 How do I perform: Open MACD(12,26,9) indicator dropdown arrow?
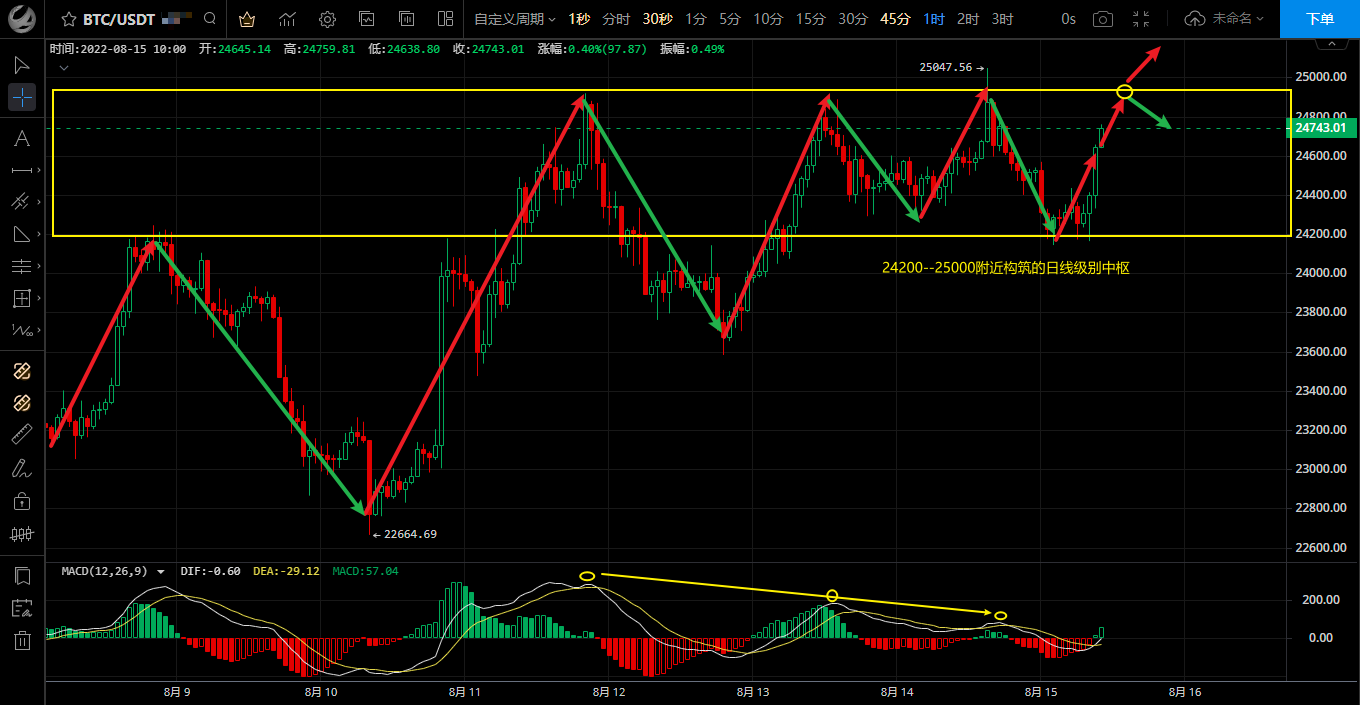[x=161, y=572]
